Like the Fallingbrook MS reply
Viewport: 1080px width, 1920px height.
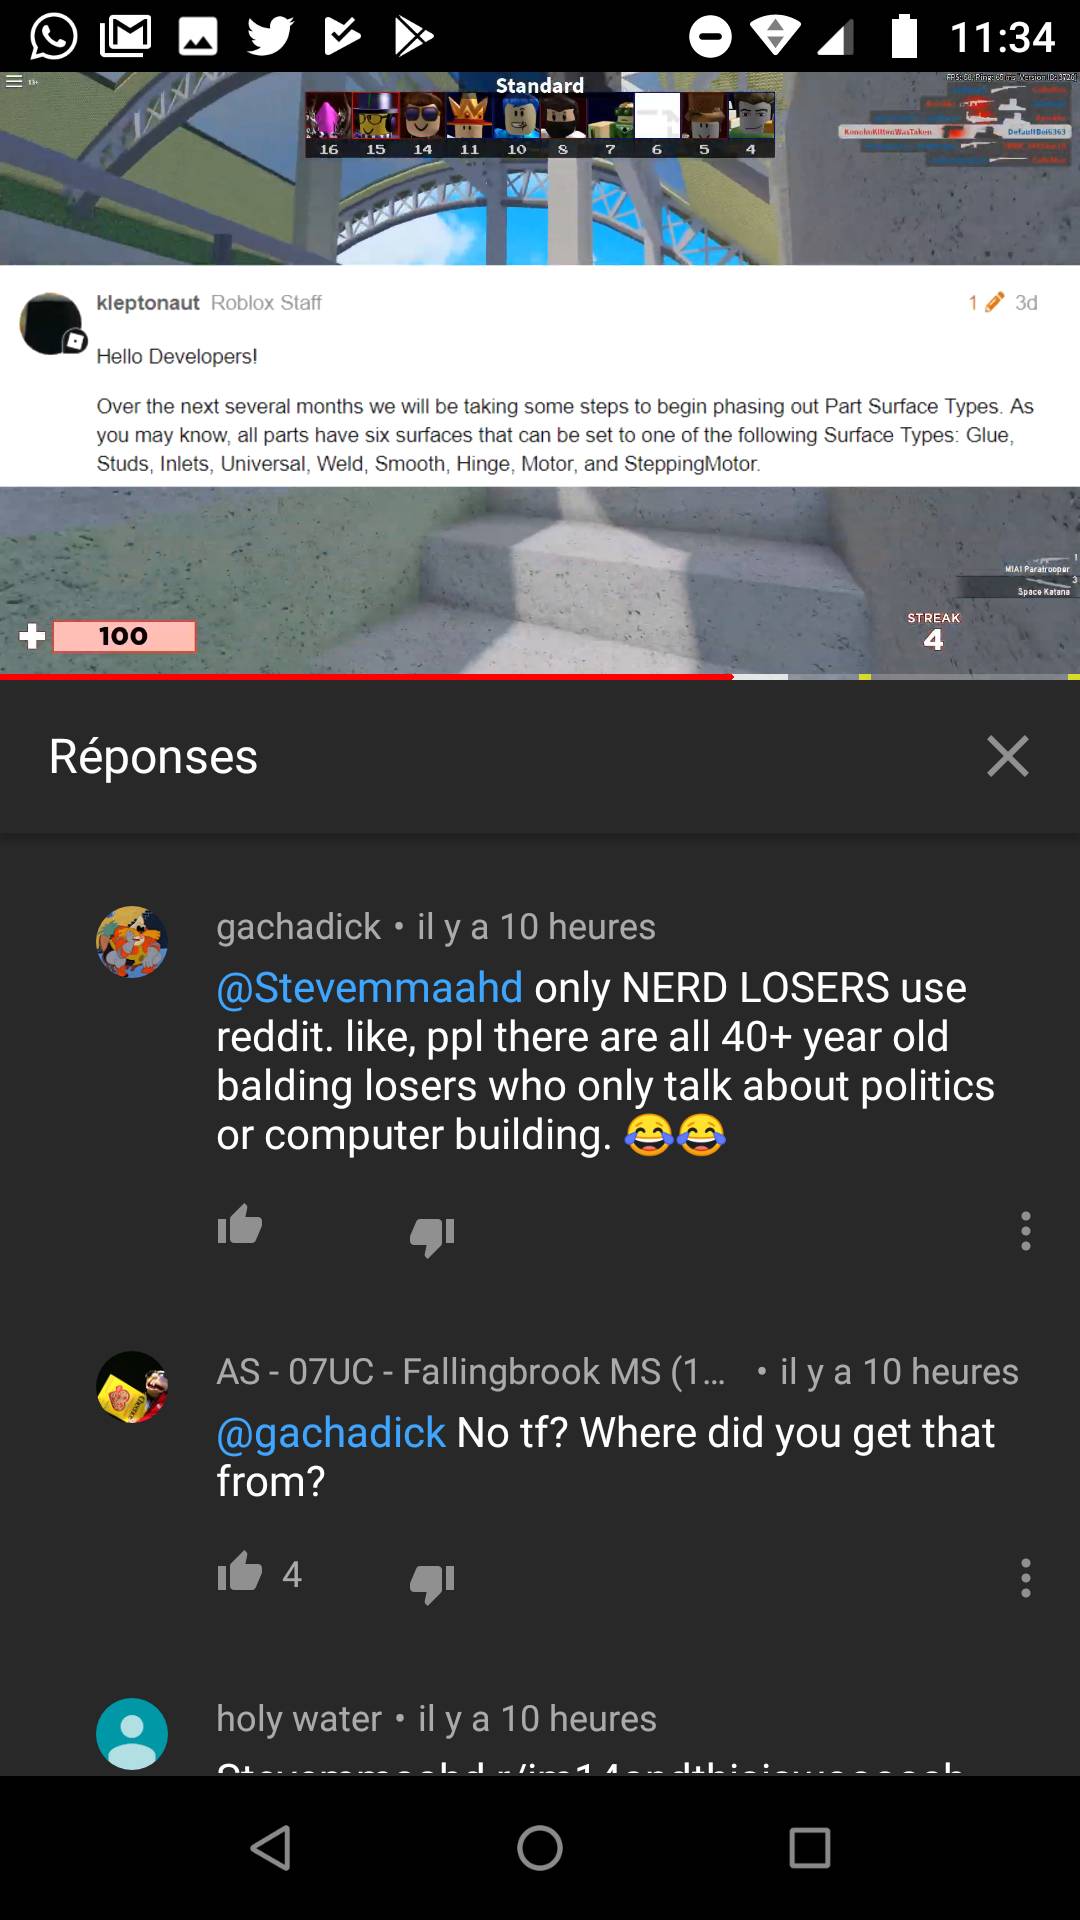[x=240, y=1571]
